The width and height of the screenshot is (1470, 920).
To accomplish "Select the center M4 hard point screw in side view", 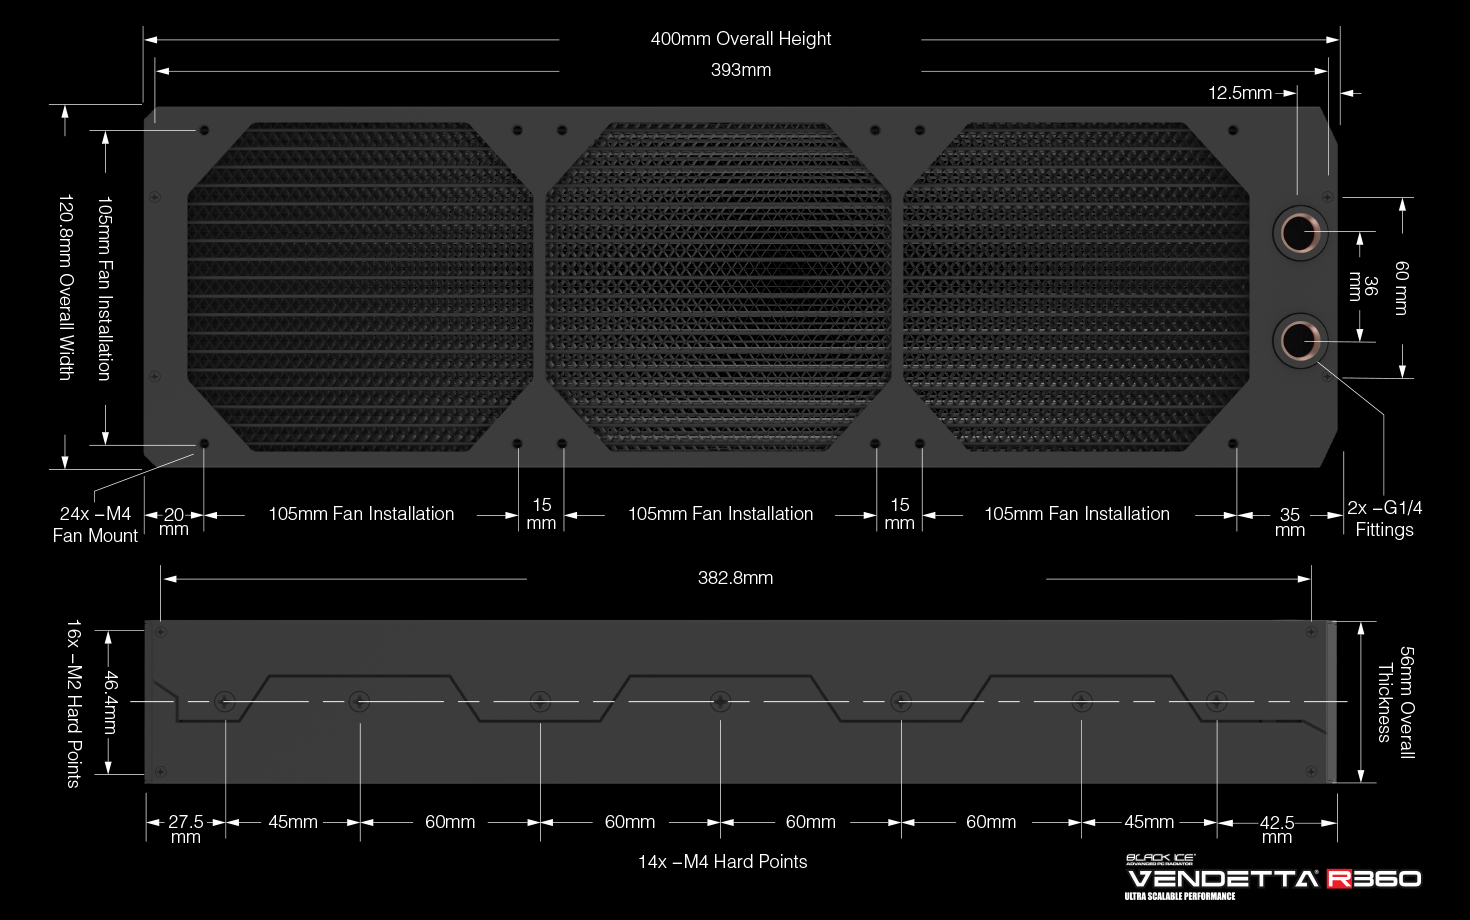I will tap(720, 702).
